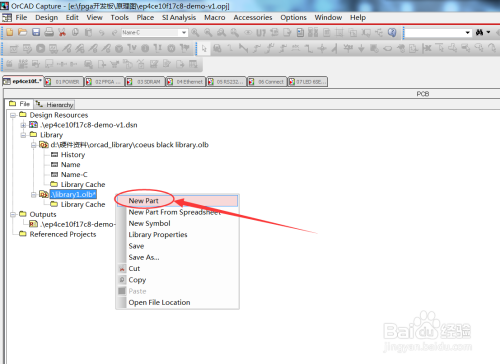
Task: Click the Undo arrow toolbar icon
Action: (x=102, y=32)
